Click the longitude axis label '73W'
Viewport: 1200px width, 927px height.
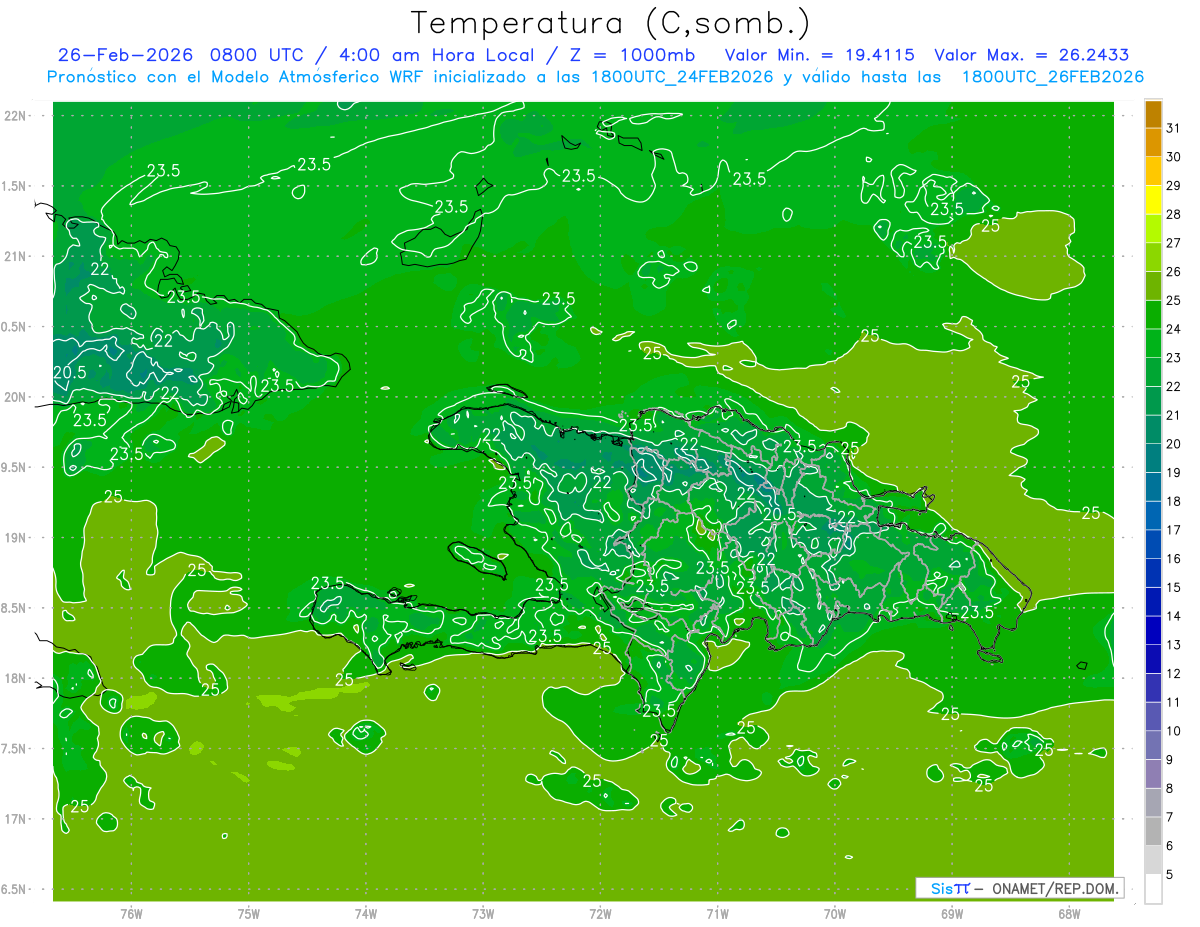tap(483, 913)
